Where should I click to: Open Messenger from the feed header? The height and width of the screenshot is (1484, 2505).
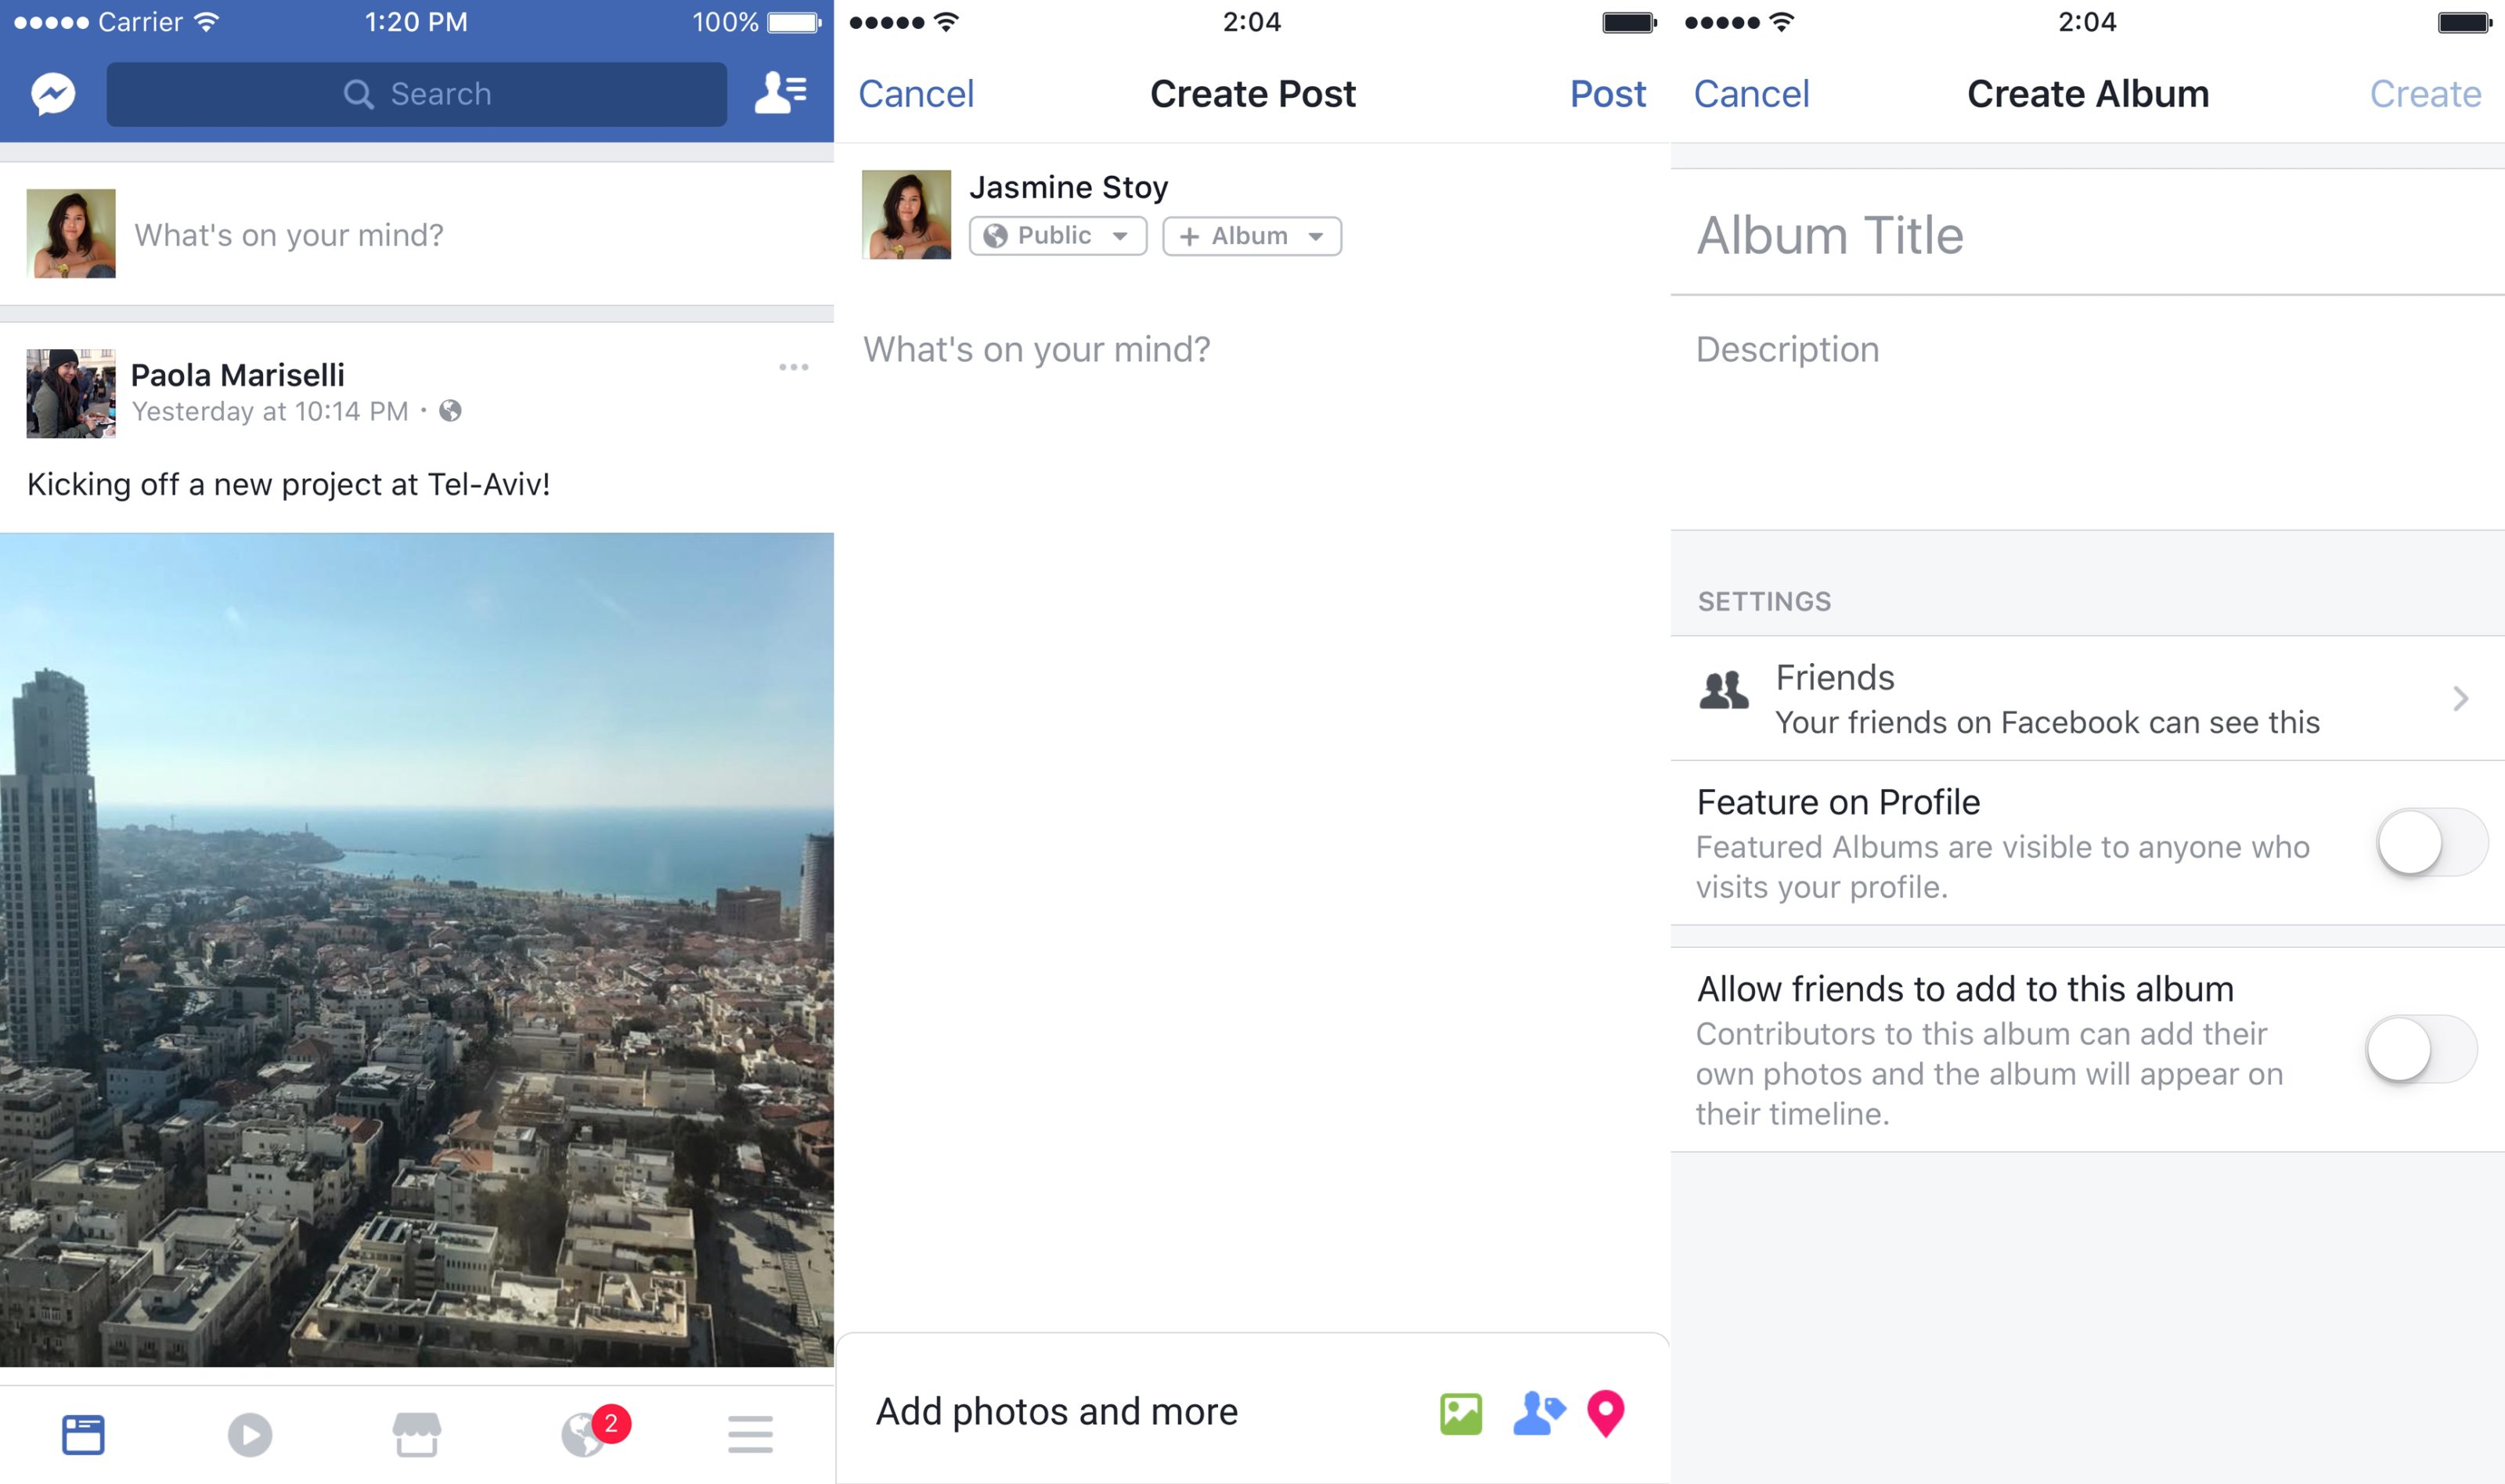(x=53, y=94)
